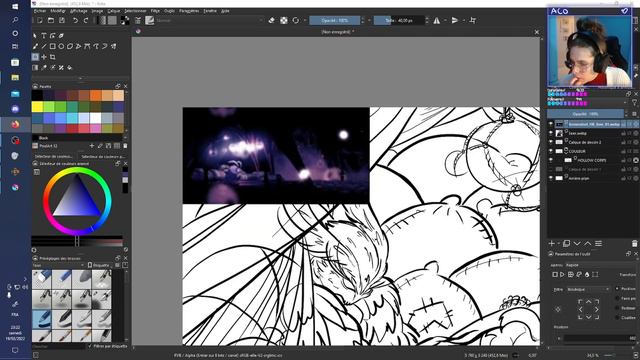Open the transform filter 'Bicubique' dropdown

coord(588,289)
